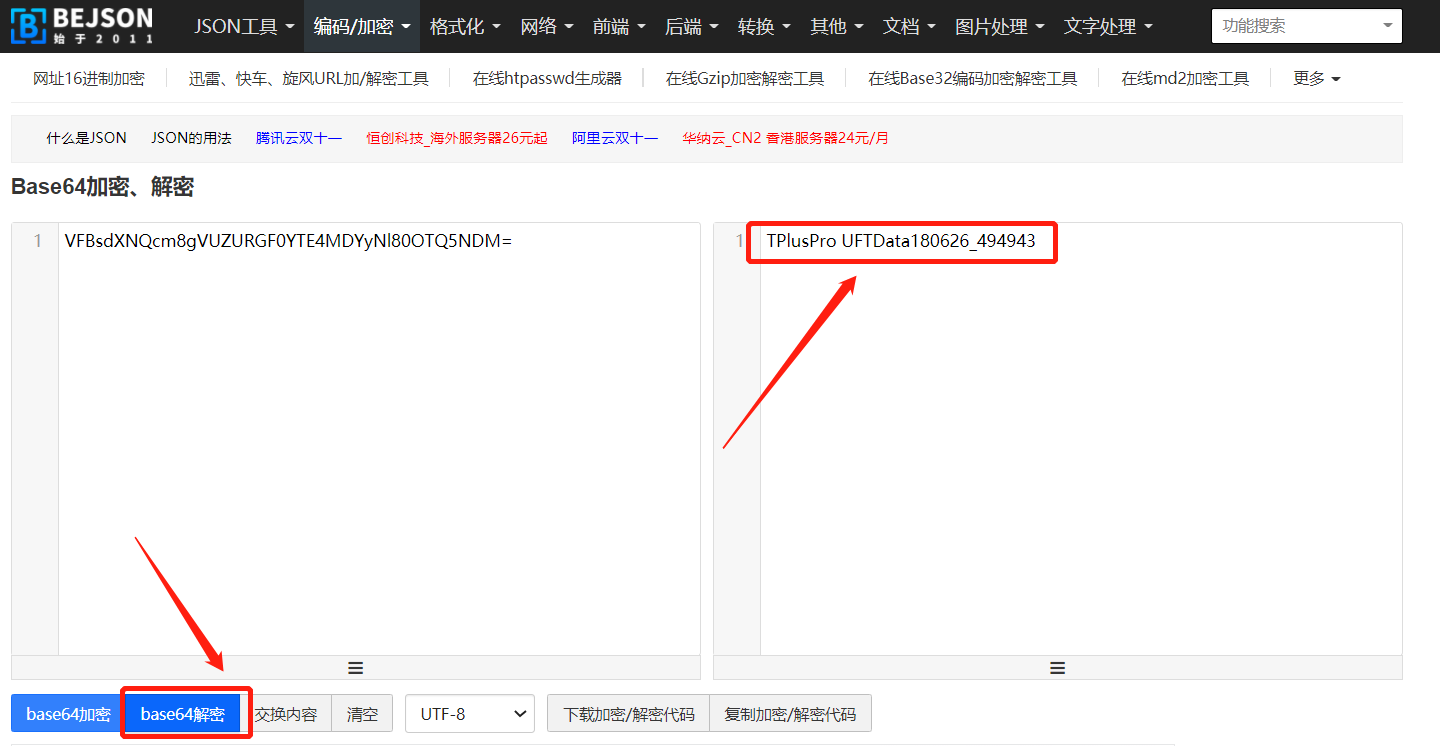This screenshot has height=746, width=1440.
Task: Click 下载加密/解密代码 button
Action: click(x=628, y=714)
